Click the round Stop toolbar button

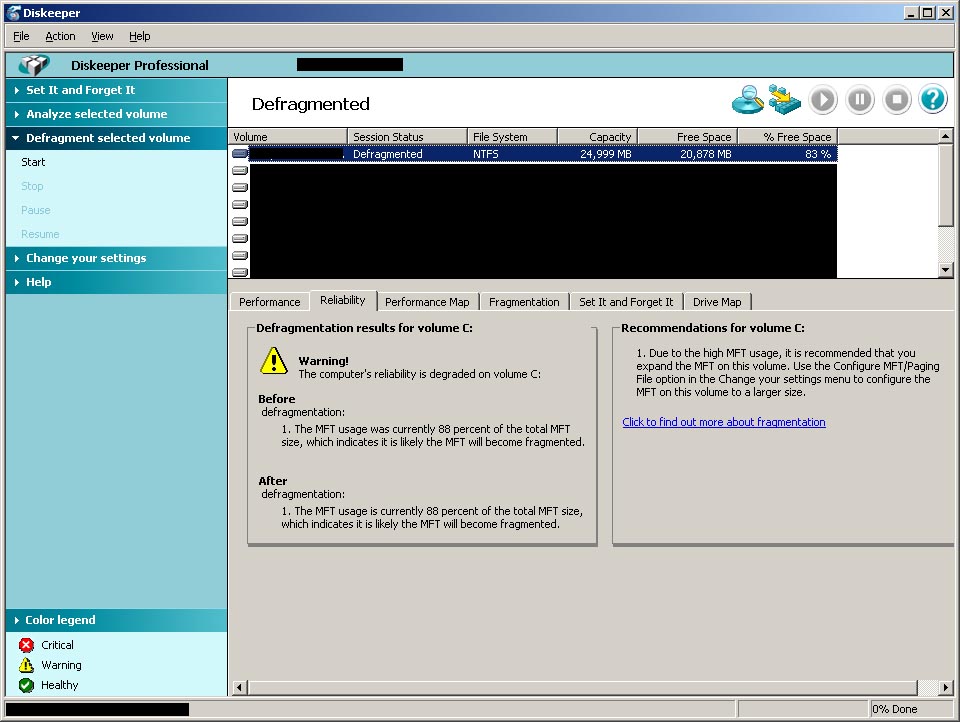click(897, 100)
